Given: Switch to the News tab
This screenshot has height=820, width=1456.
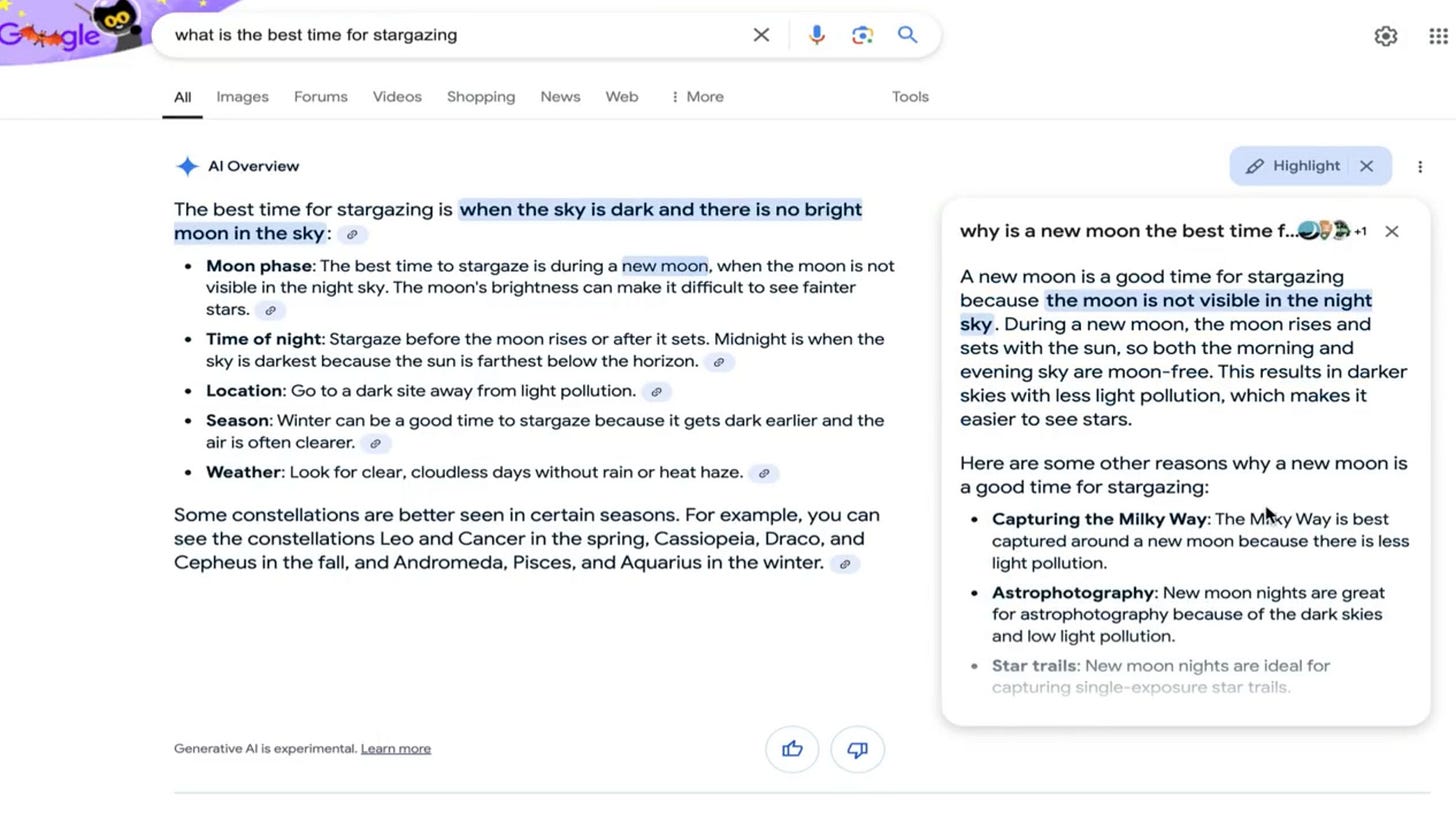Looking at the screenshot, I should tap(560, 97).
